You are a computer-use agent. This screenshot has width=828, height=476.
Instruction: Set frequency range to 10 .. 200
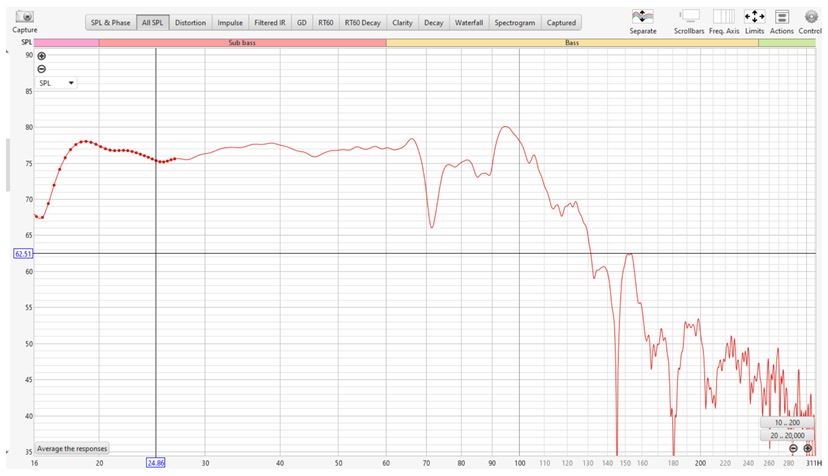787,423
